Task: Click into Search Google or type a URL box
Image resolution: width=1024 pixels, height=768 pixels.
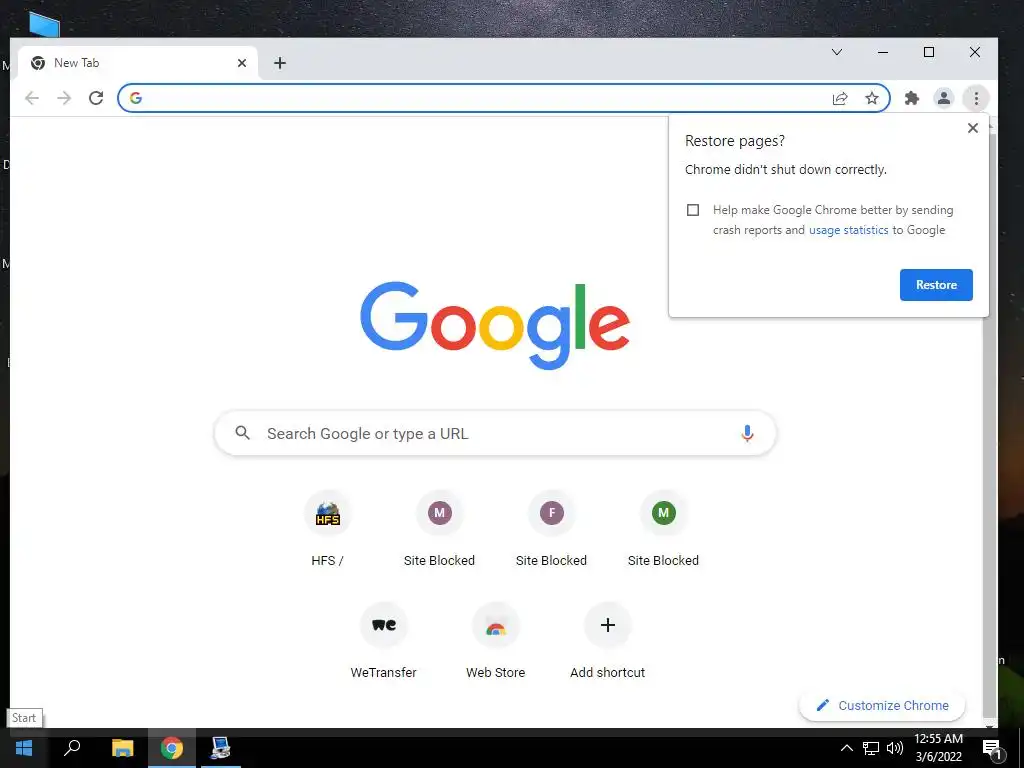Action: (x=495, y=433)
